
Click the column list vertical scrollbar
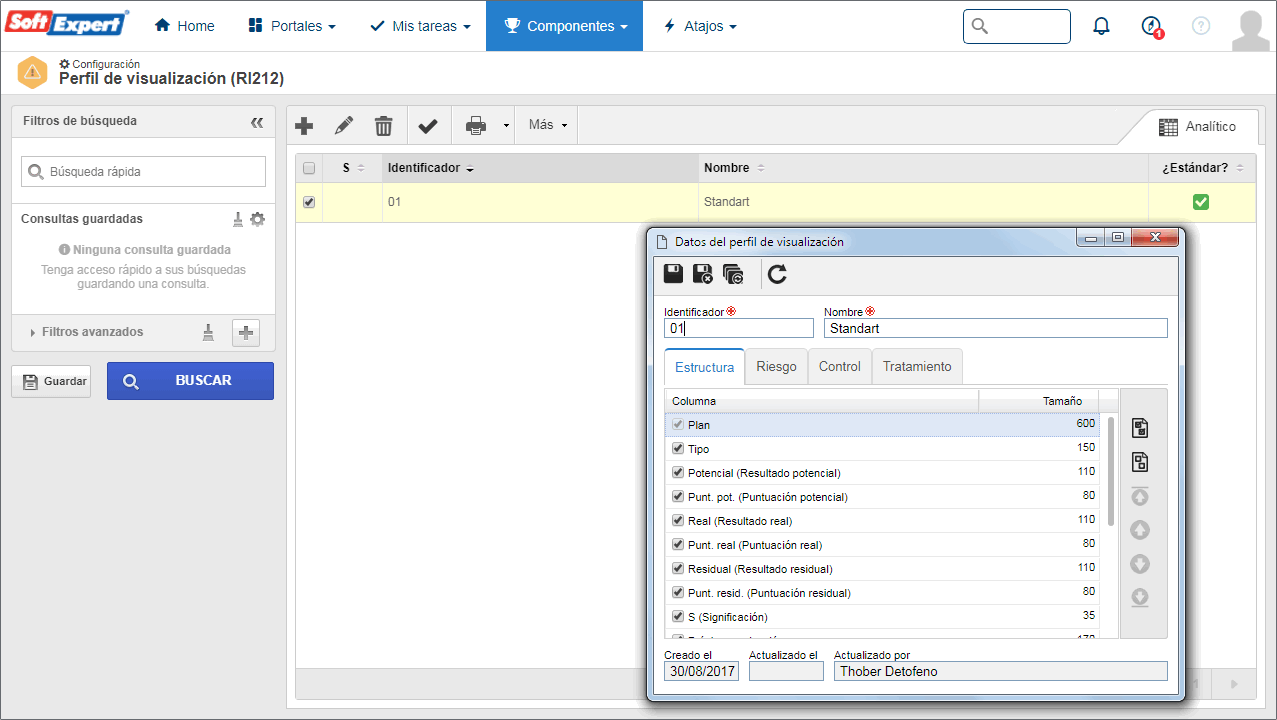1110,471
